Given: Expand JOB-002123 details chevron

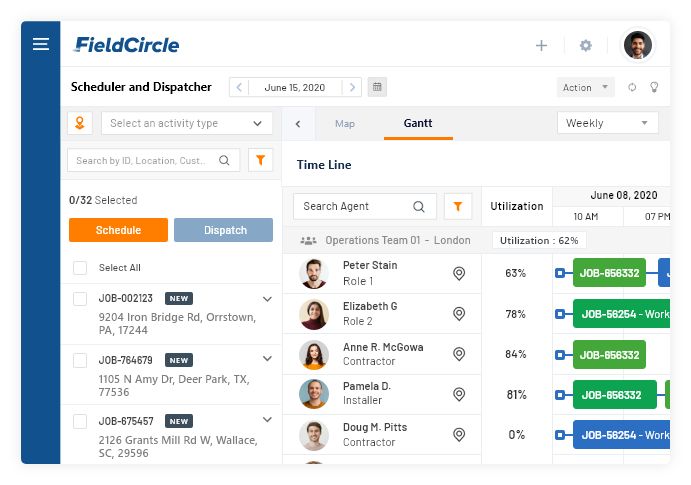Looking at the screenshot, I should pos(267,299).
